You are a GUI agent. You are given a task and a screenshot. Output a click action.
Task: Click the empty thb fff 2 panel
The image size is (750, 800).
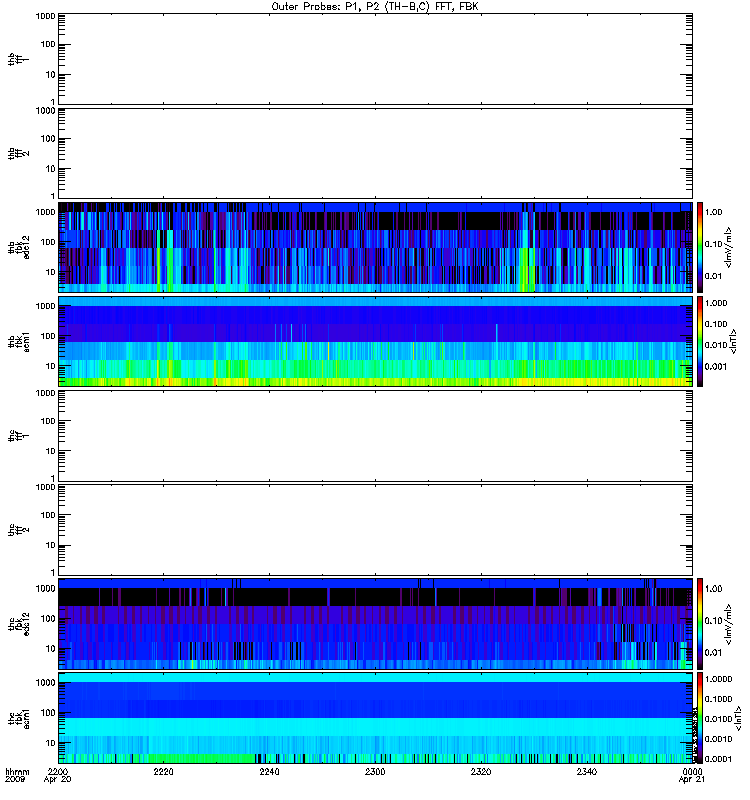coord(375,153)
